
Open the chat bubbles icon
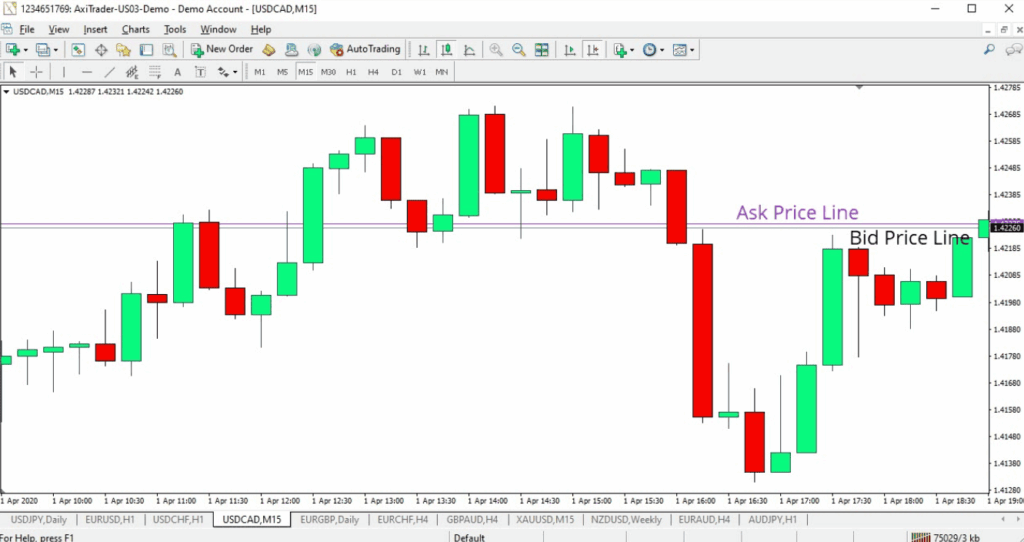click(1014, 50)
